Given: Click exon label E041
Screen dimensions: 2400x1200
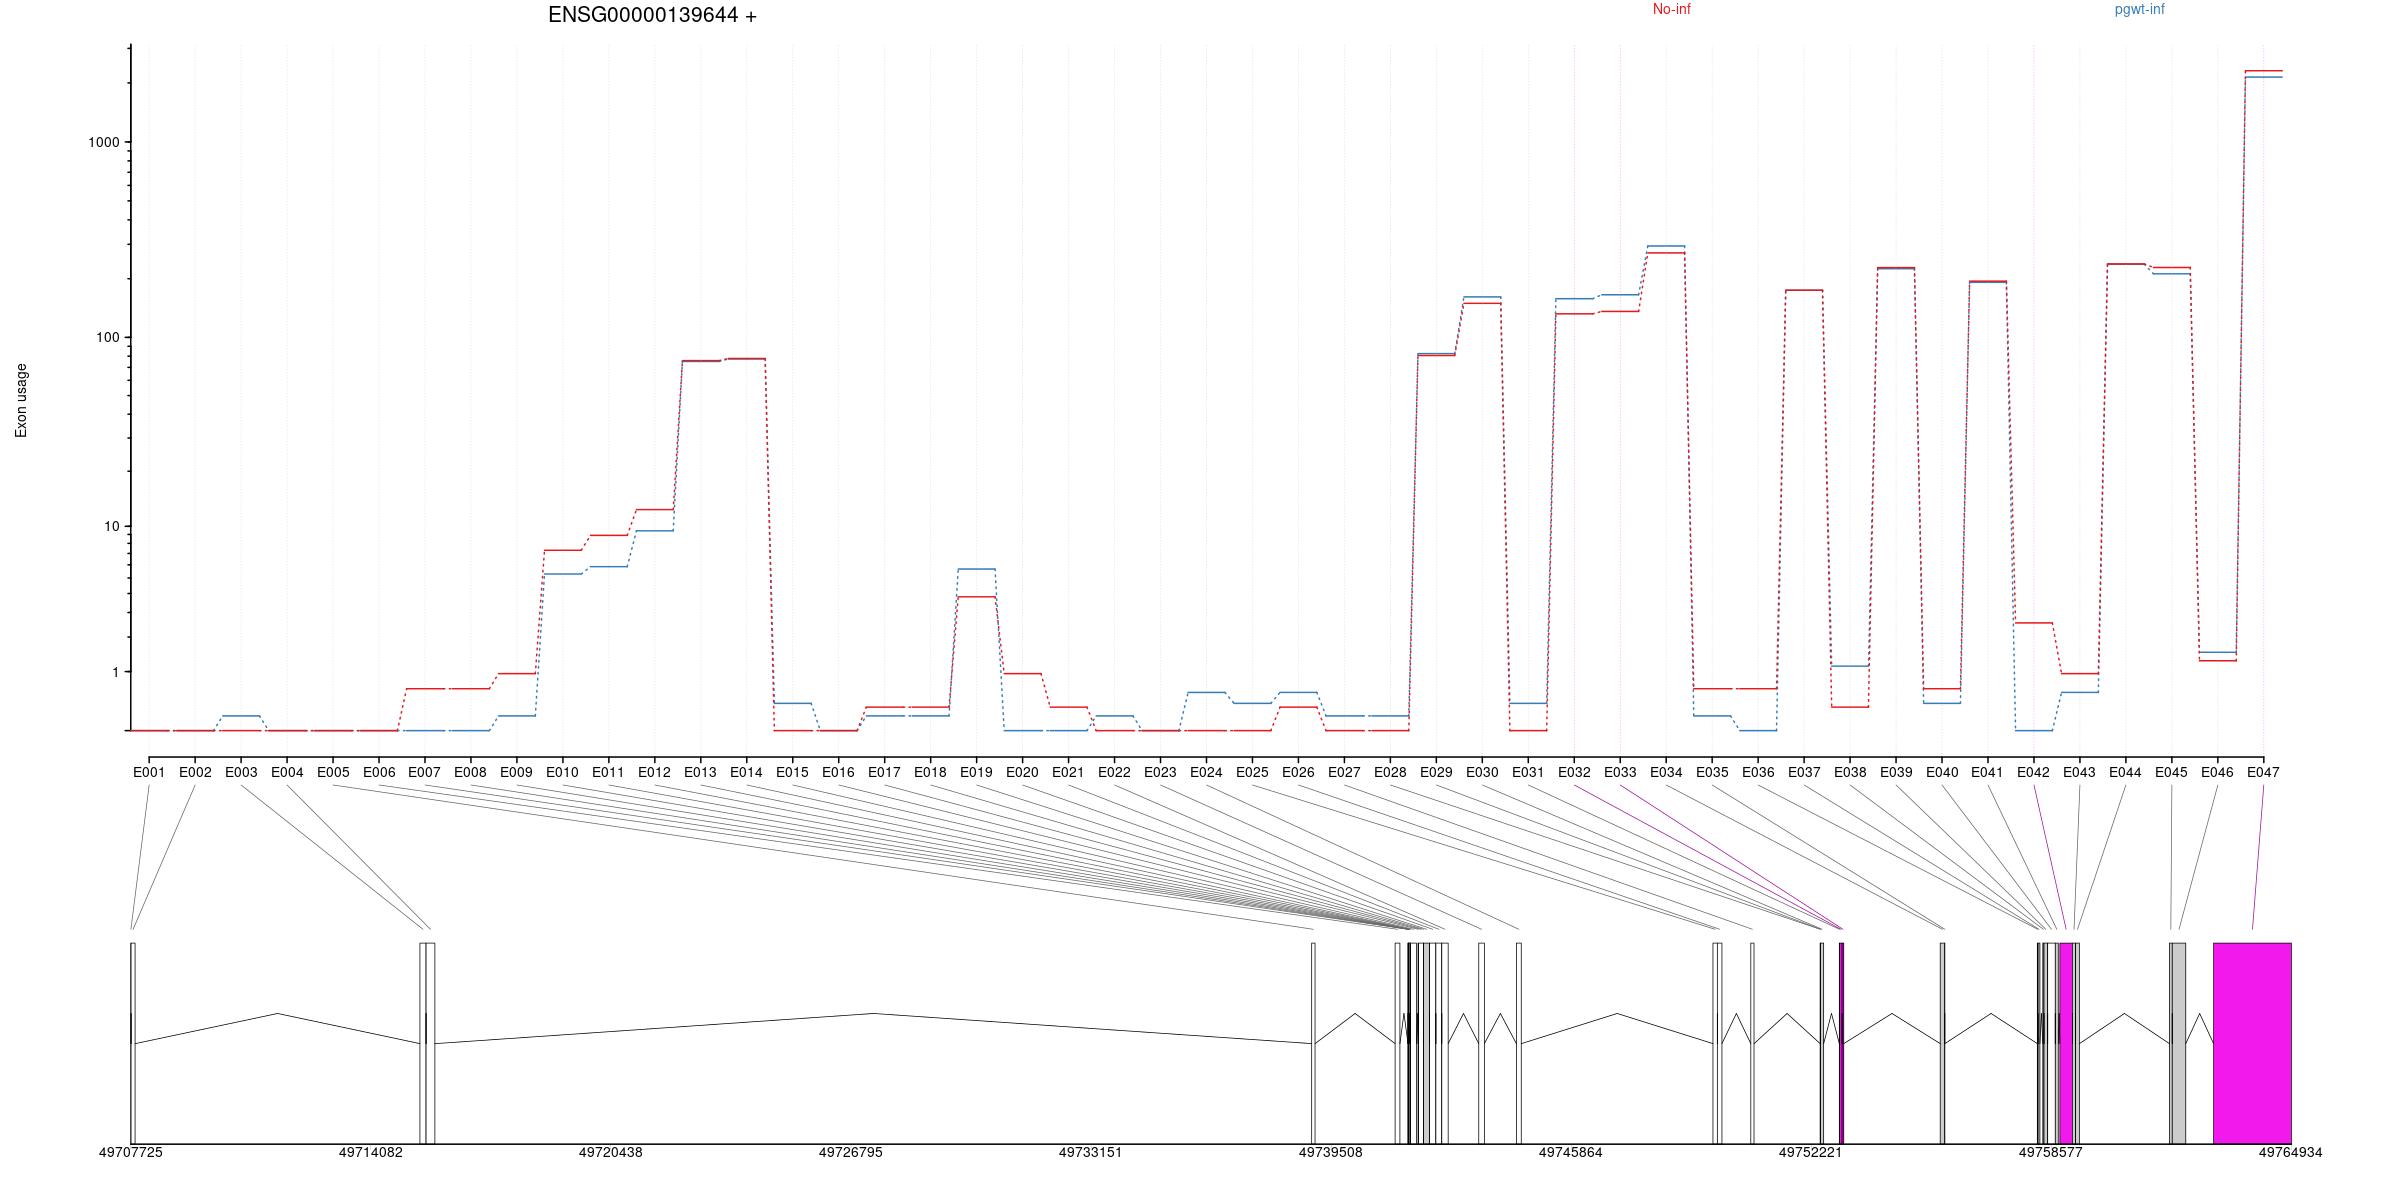Looking at the screenshot, I should click(1987, 772).
